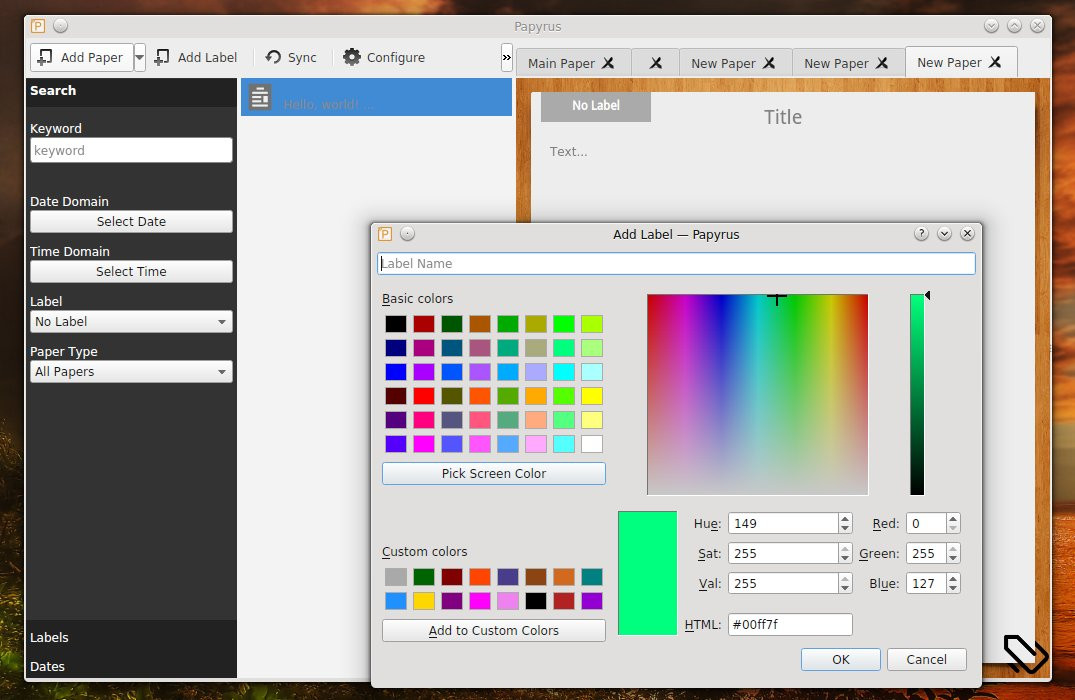This screenshot has width=1075, height=700.
Task: Click the pin button in main window titlebar
Action: point(61,26)
